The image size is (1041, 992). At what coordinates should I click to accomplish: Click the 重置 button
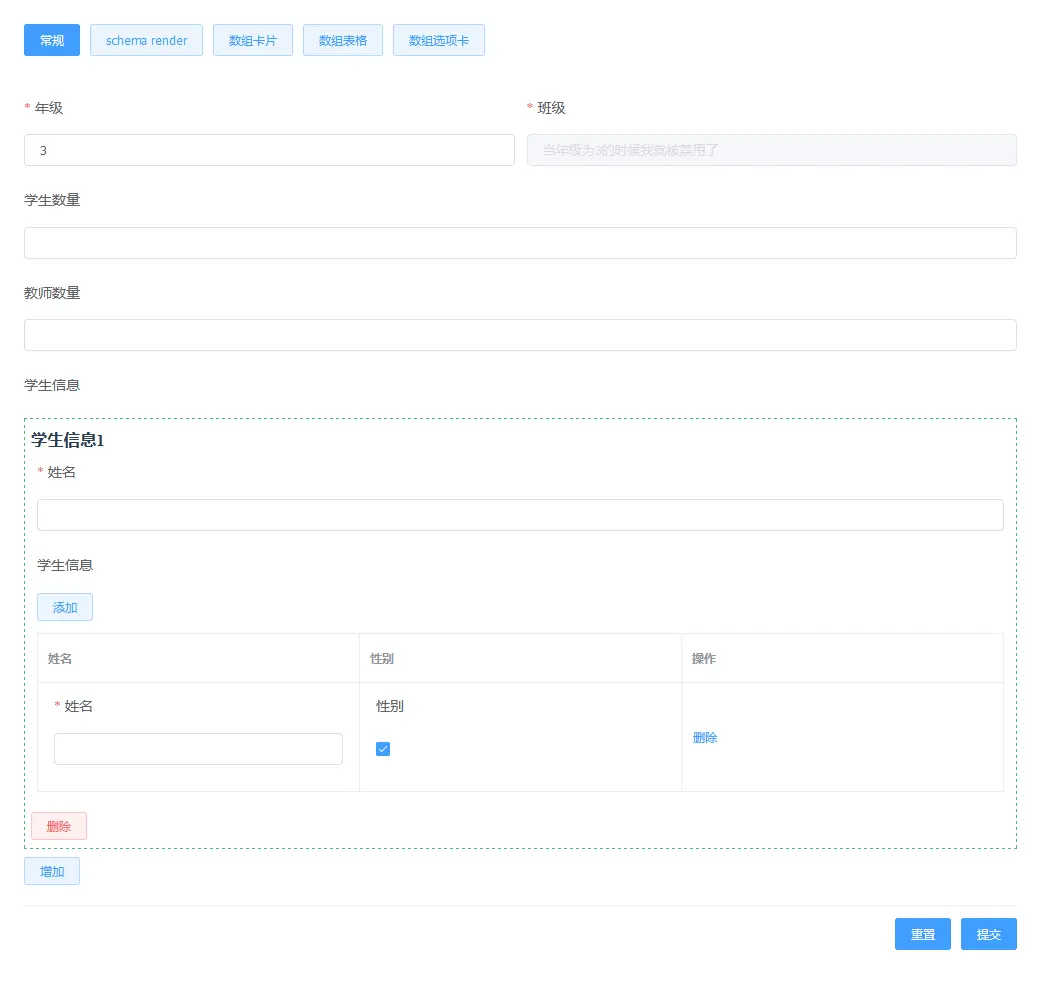(922, 934)
